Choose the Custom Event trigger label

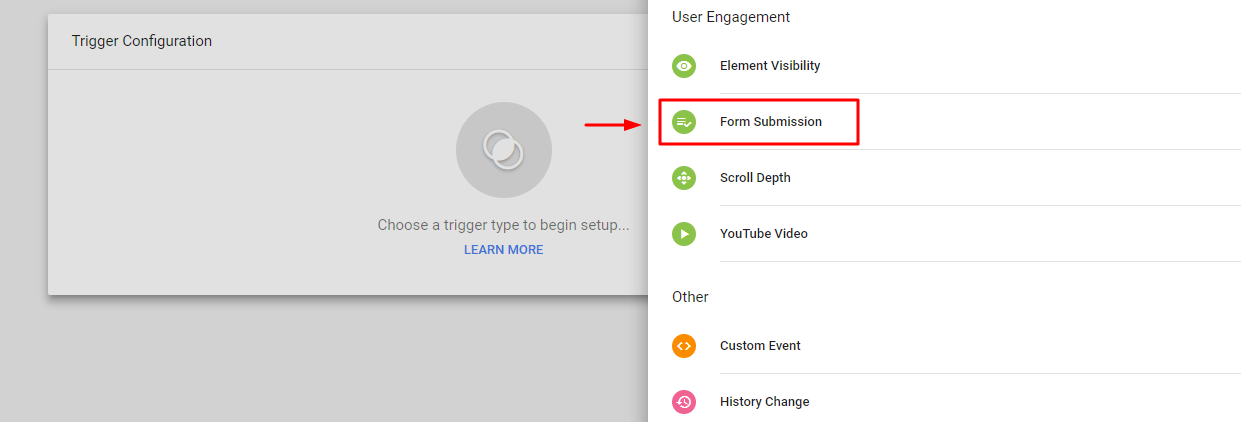[x=760, y=346]
